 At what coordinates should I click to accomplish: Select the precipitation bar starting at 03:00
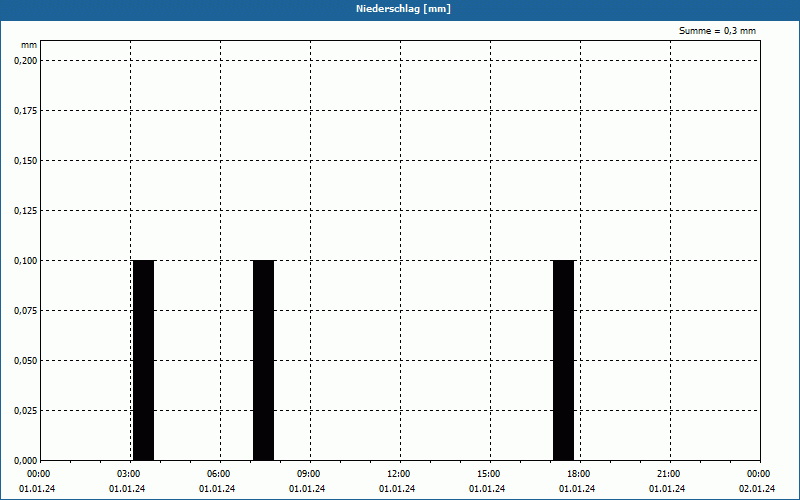pos(143,360)
